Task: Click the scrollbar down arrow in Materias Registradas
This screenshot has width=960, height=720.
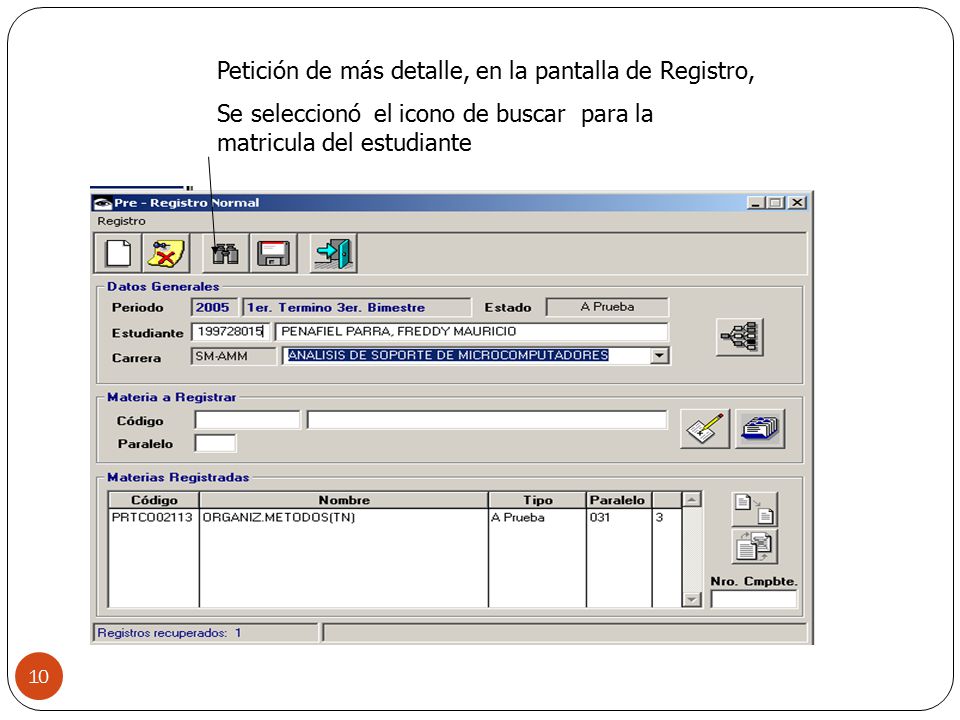Action: tap(691, 599)
